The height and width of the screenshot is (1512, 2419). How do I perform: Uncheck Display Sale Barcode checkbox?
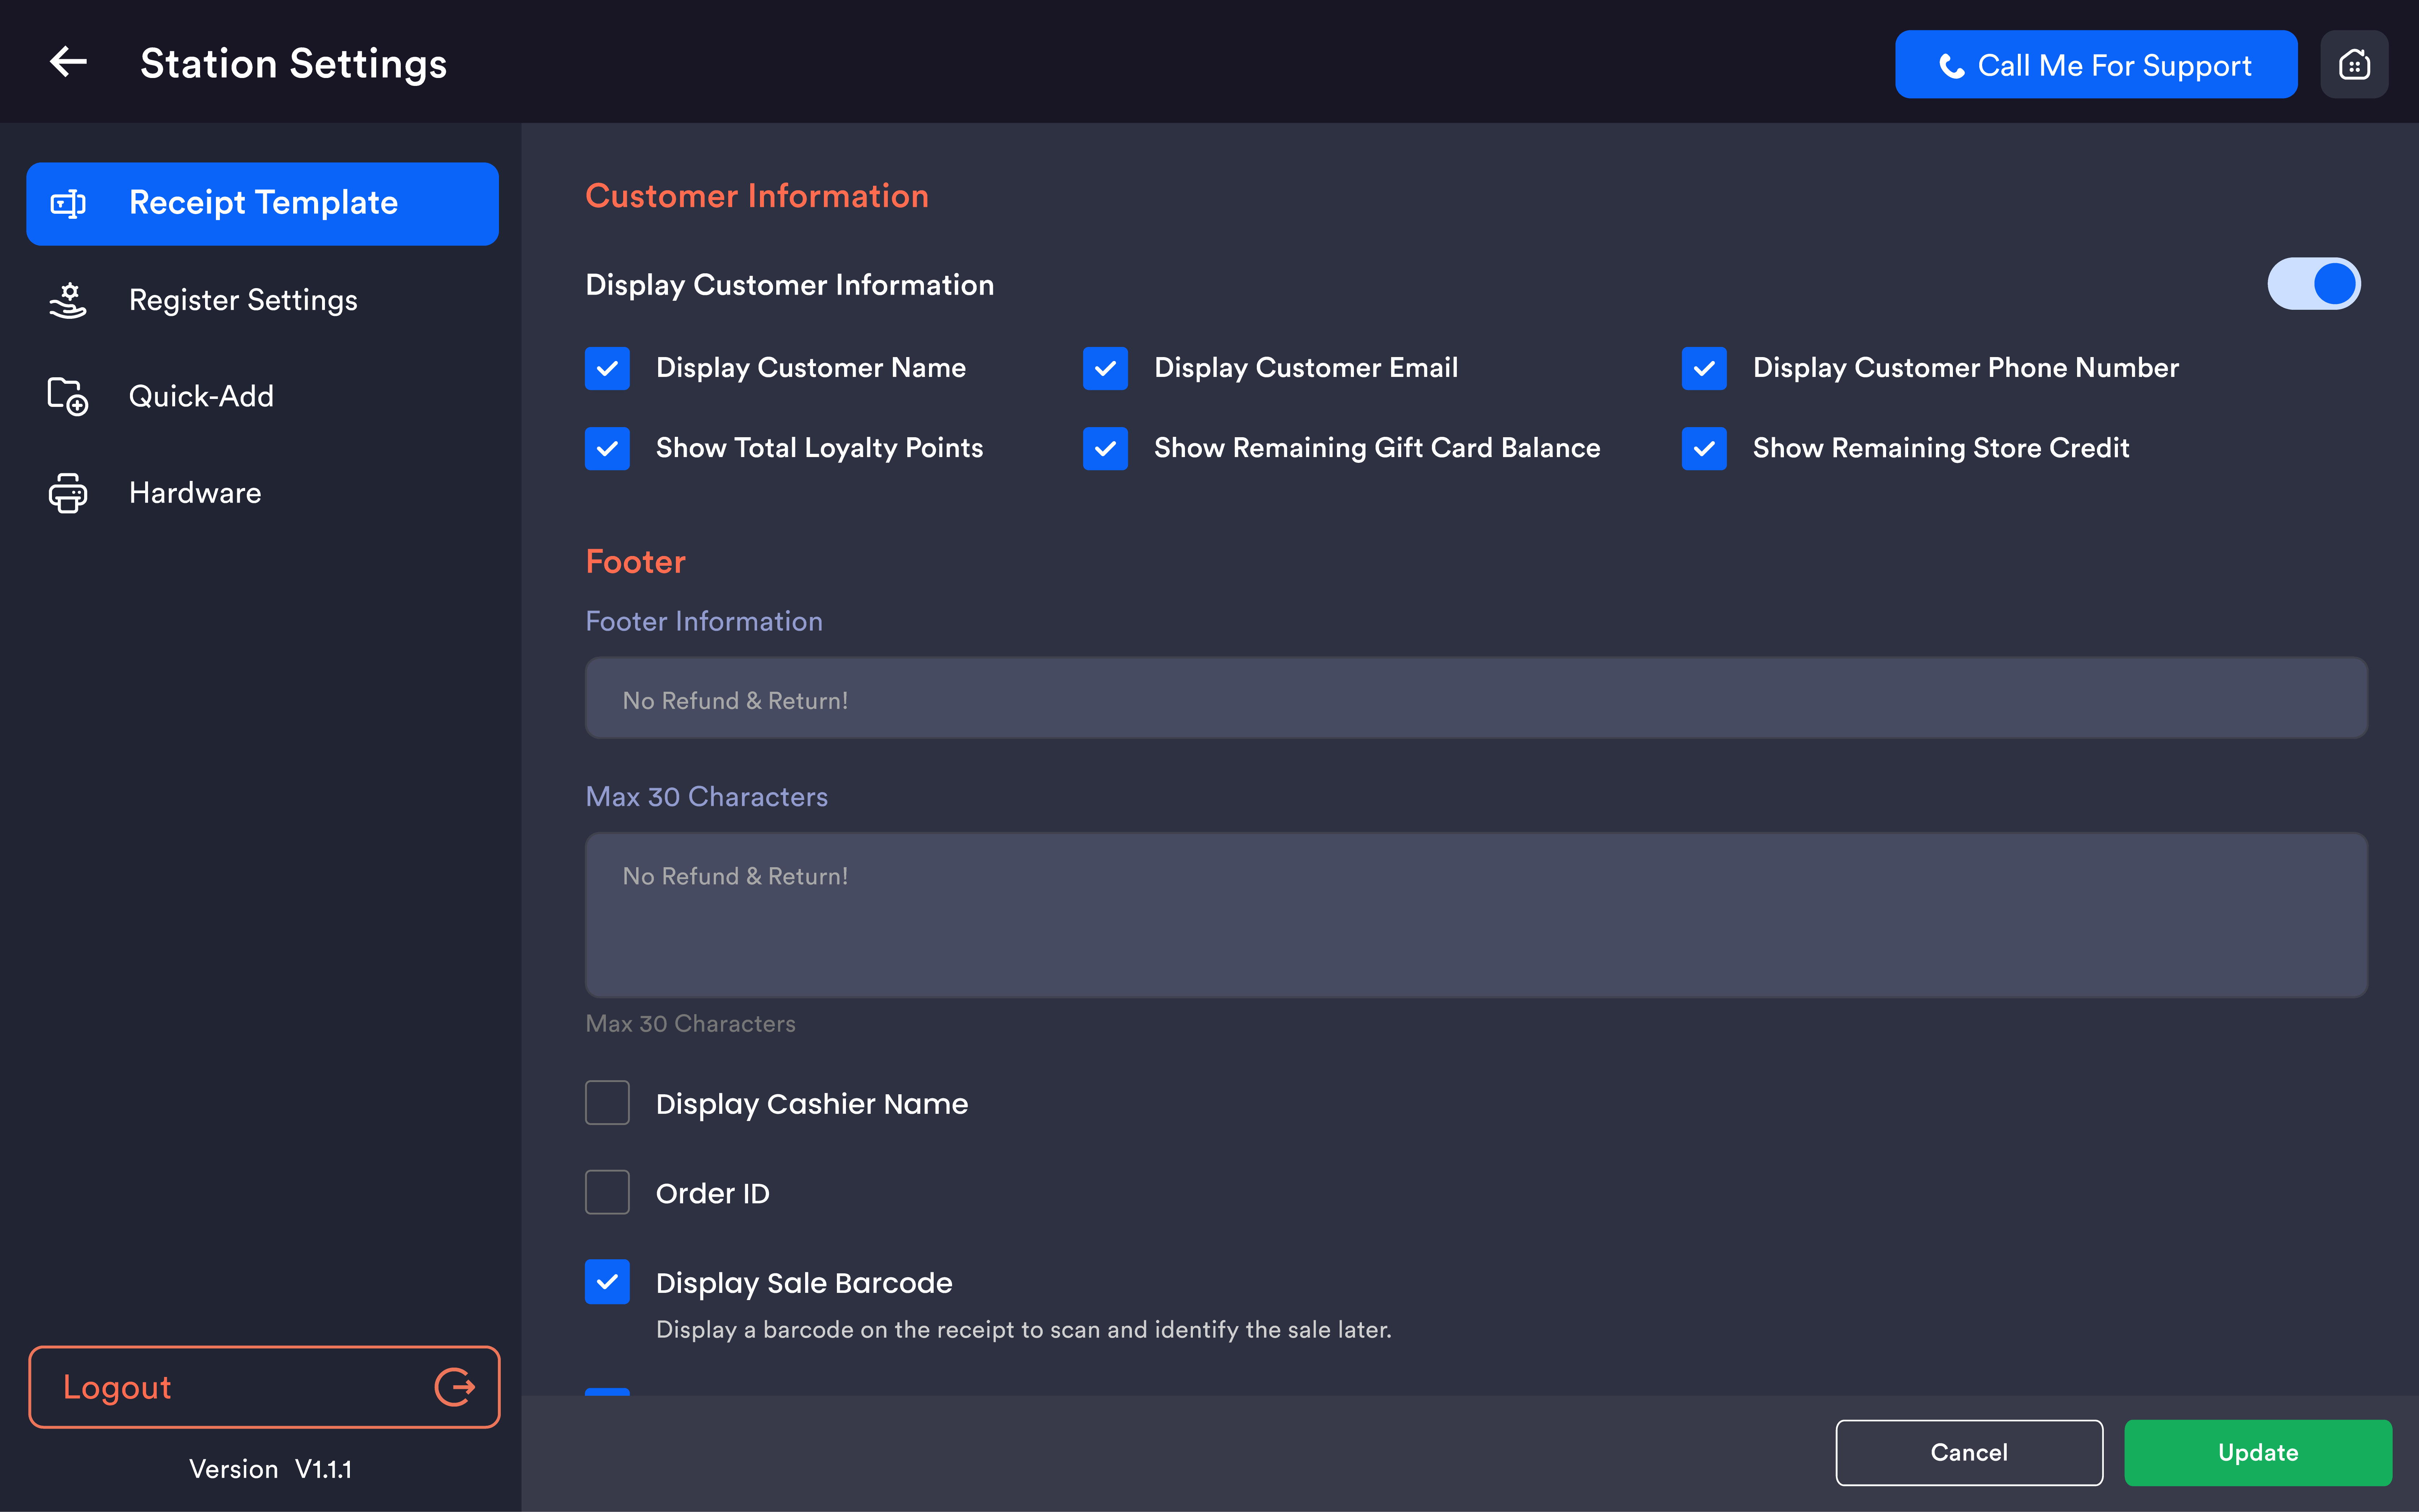[607, 1282]
